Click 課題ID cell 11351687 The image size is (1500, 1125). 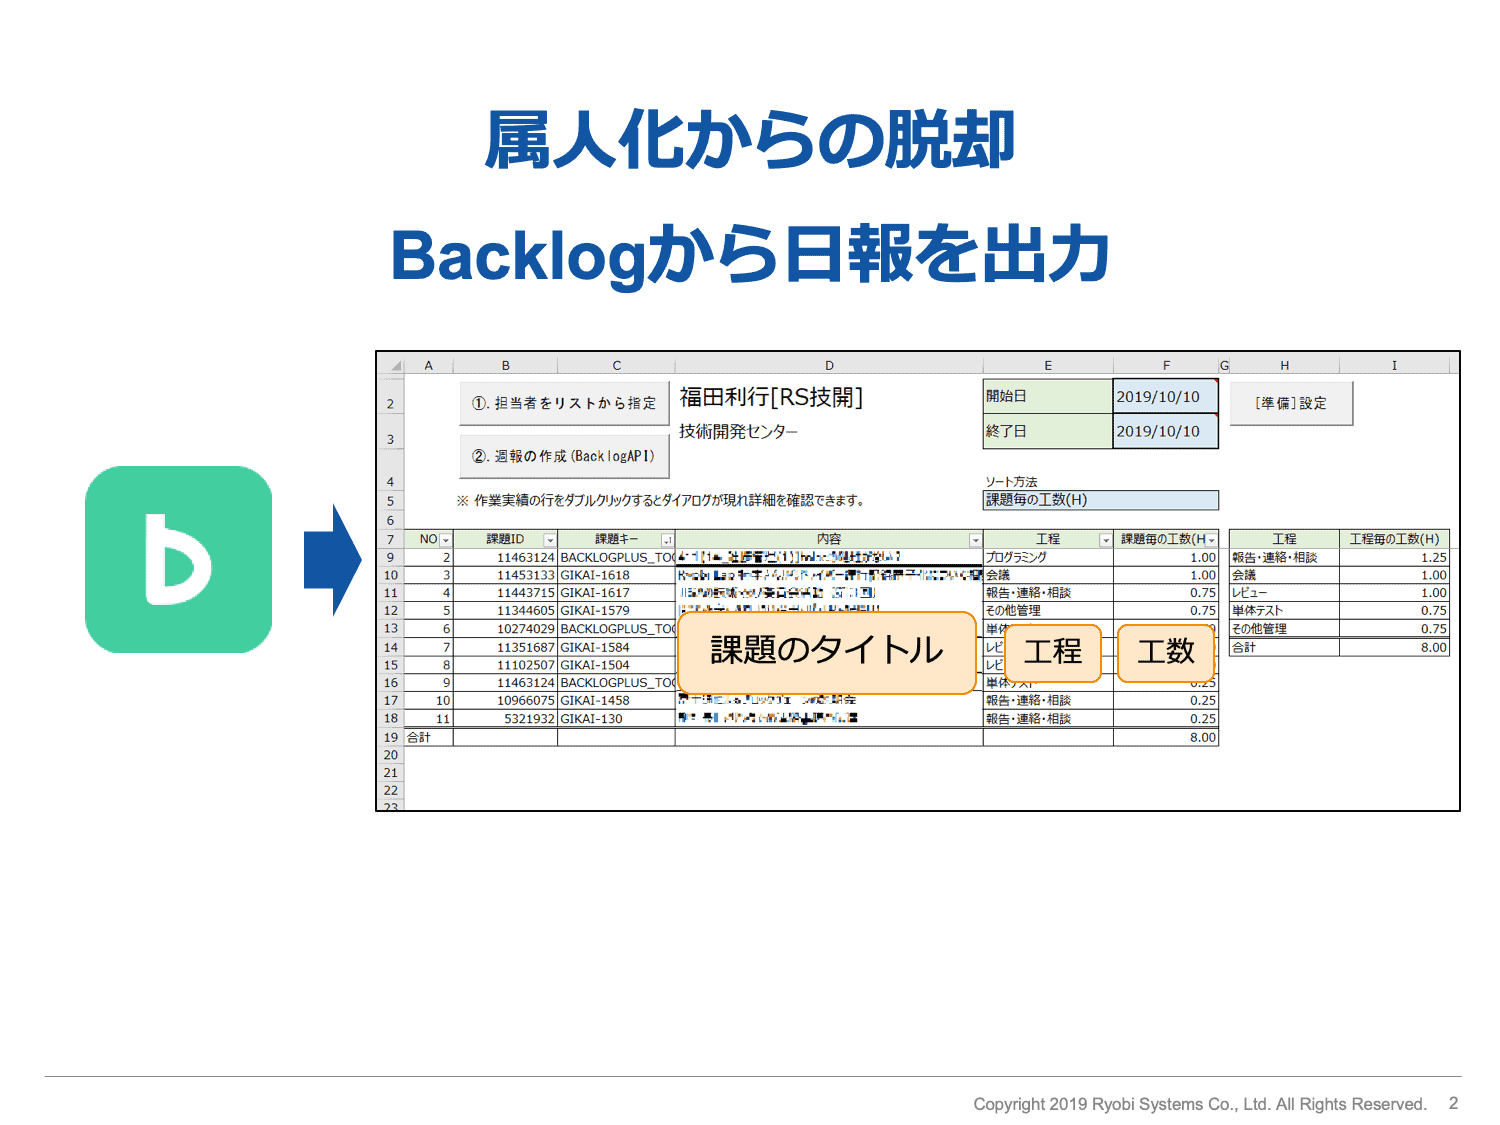[505, 647]
